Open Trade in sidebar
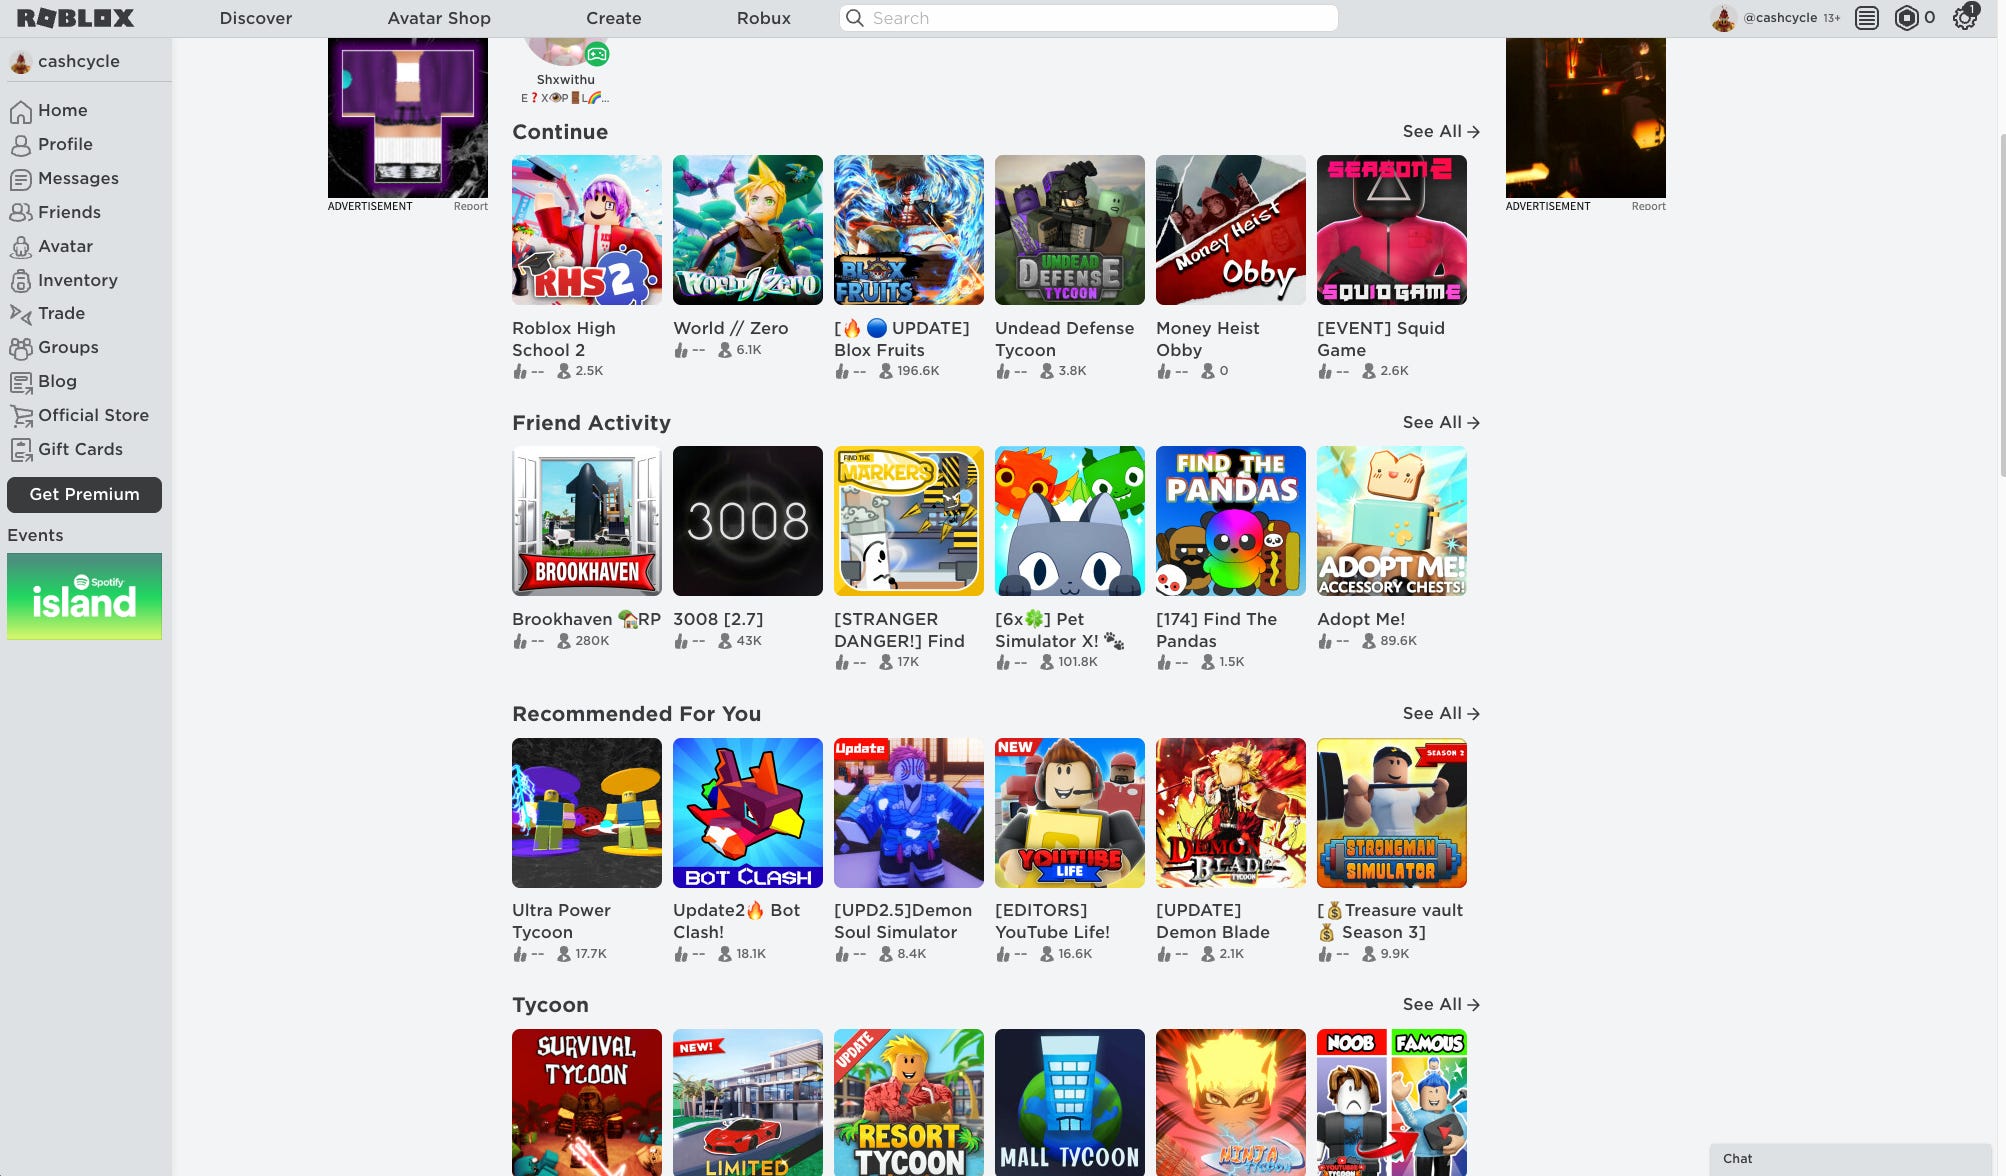The image size is (2006, 1176). point(61,313)
